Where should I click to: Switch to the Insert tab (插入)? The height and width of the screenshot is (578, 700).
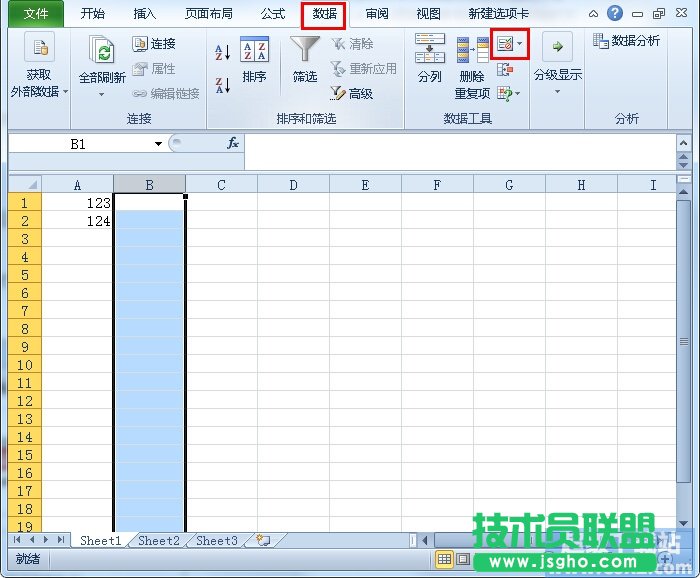(144, 14)
